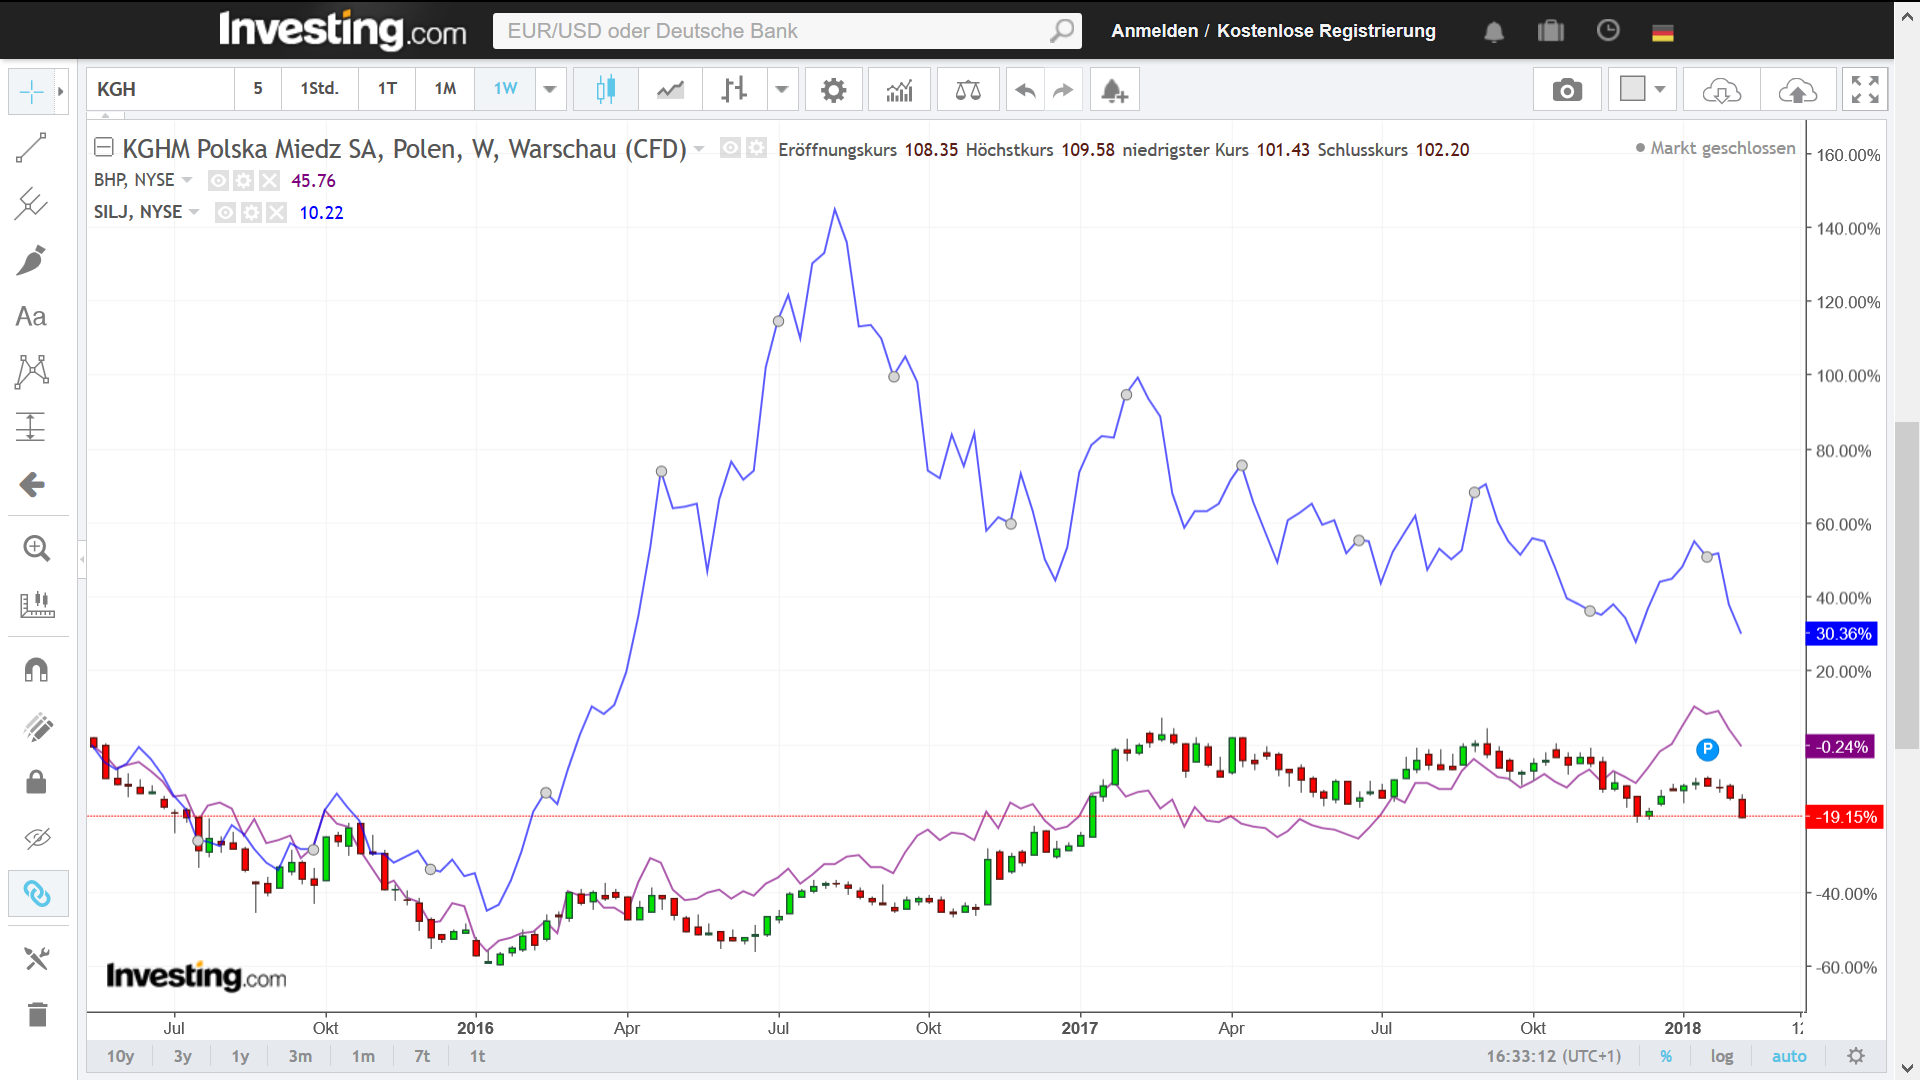Select the 3y range tab
The height and width of the screenshot is (1080, 1920).
pos(182,1056)
